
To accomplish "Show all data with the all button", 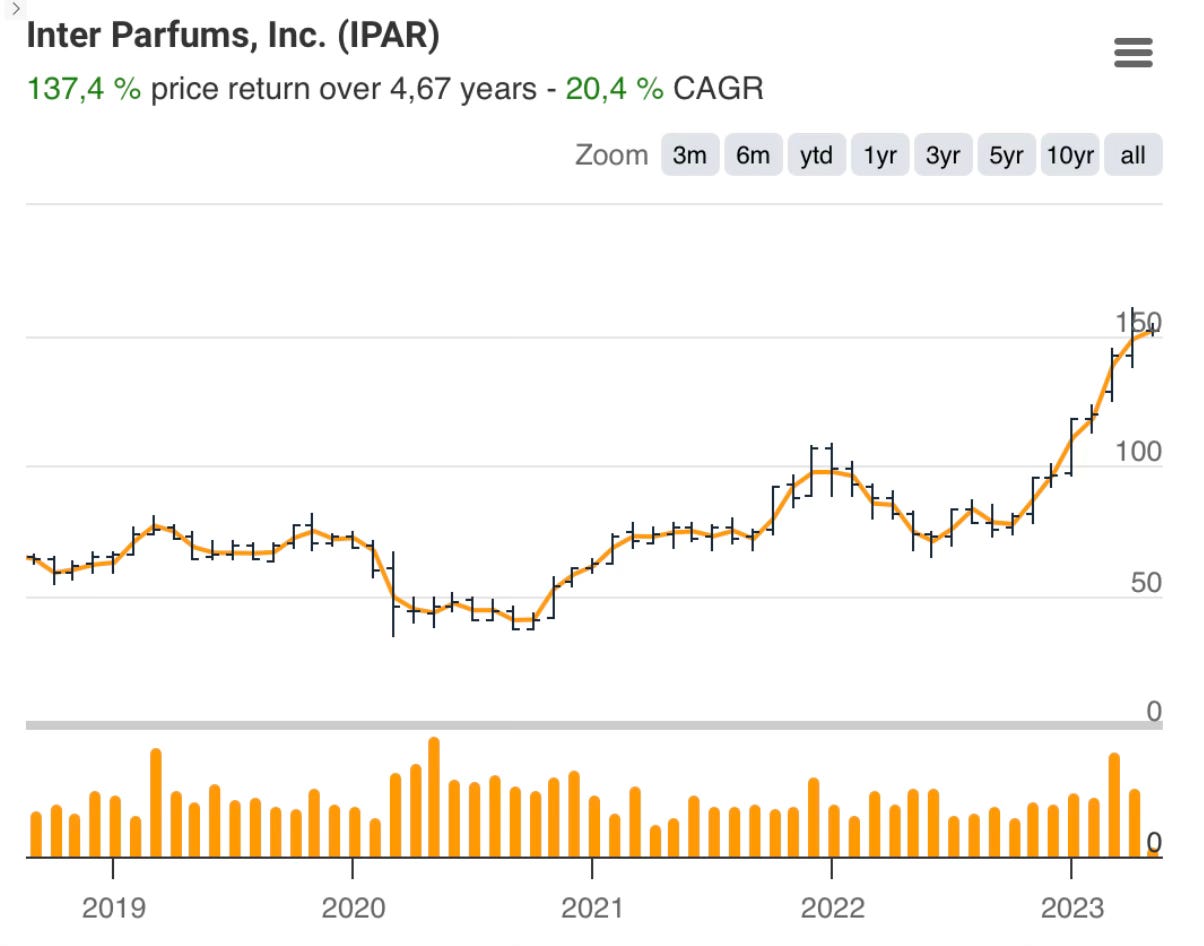I will 1133,155.
